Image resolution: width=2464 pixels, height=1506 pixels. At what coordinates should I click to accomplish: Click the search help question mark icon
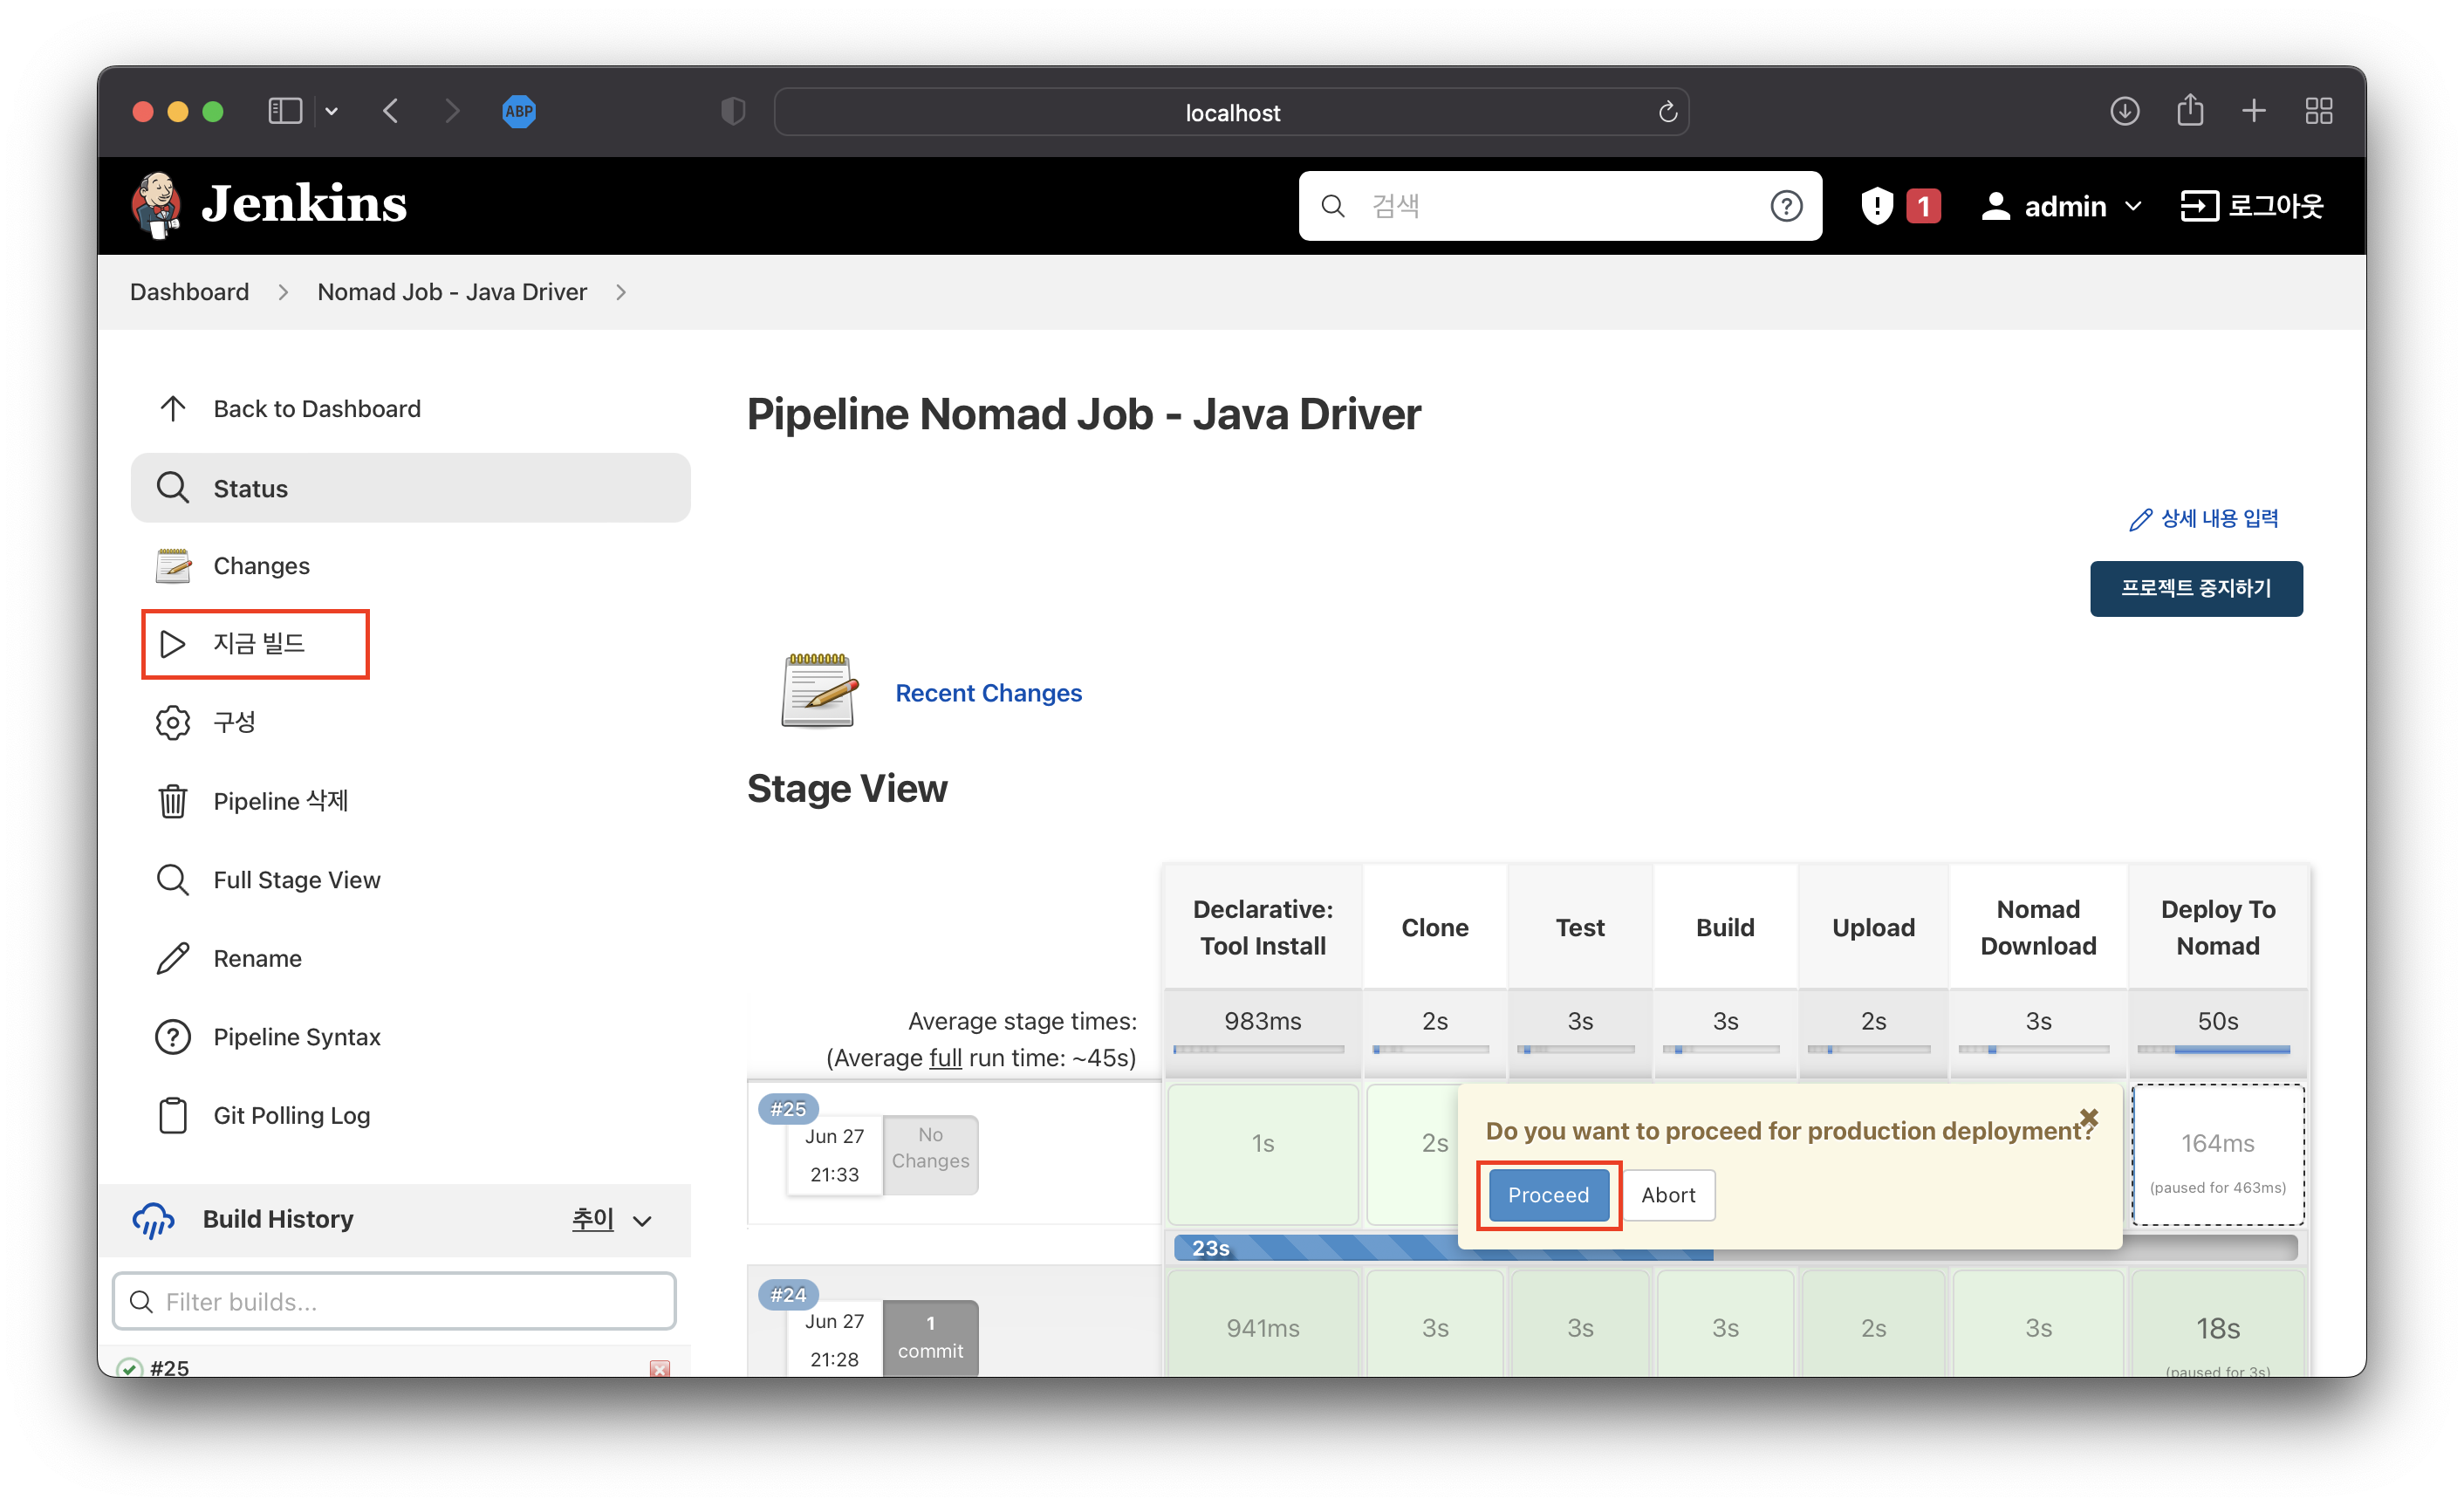click(1786, 206)
